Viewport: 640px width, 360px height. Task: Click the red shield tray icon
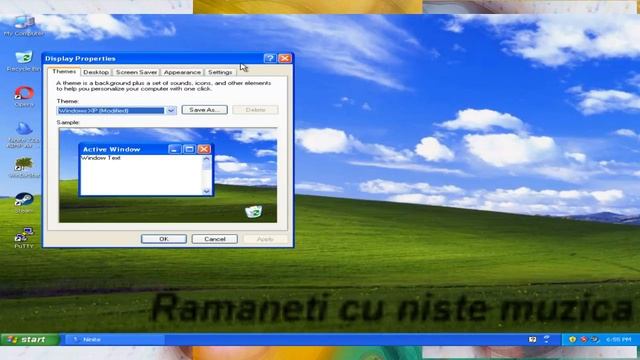click(584, 339)
